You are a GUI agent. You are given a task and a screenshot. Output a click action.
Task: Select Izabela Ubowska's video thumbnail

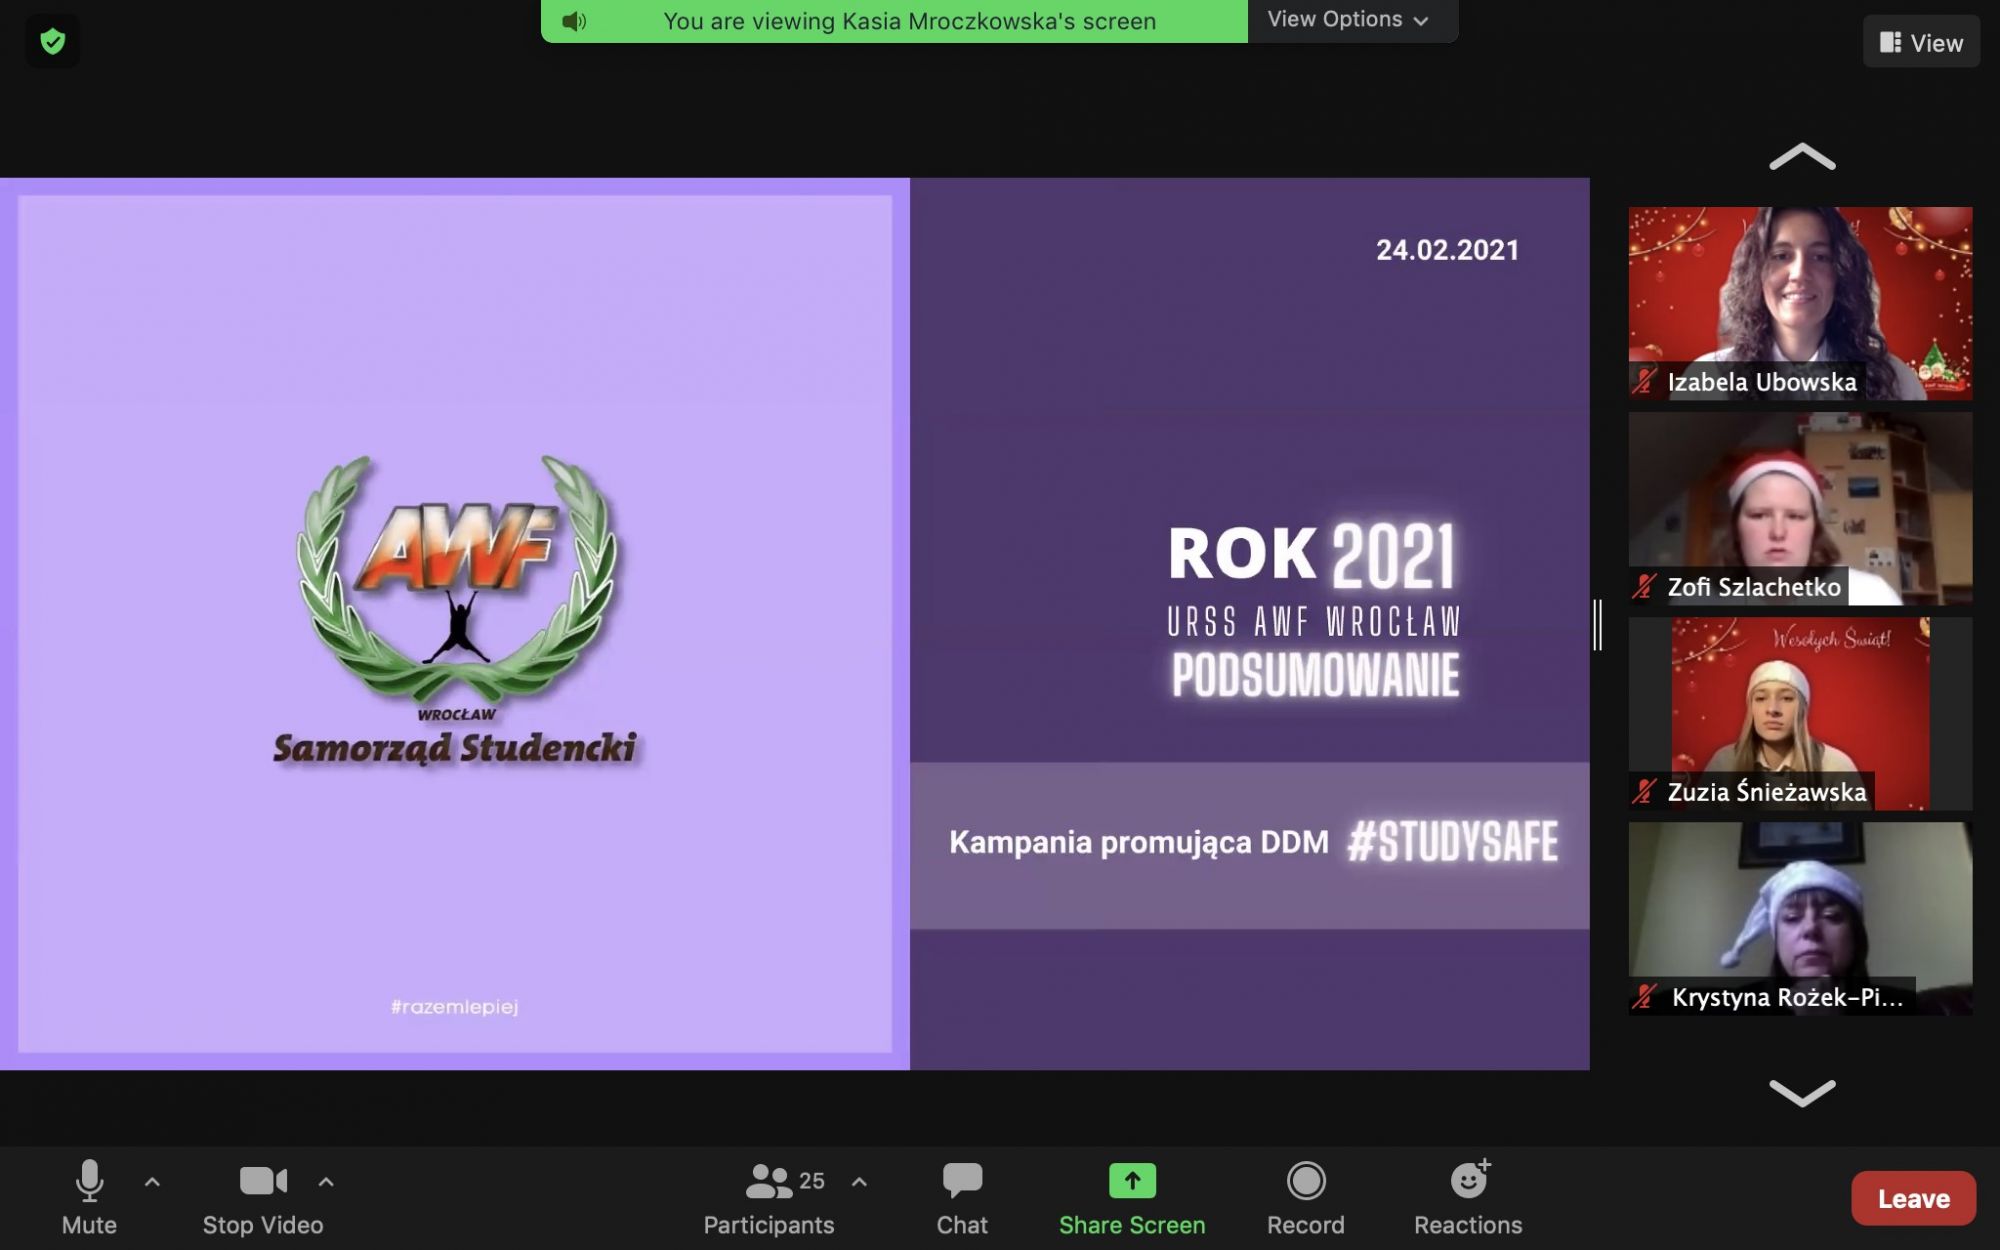coord(1800,303)
